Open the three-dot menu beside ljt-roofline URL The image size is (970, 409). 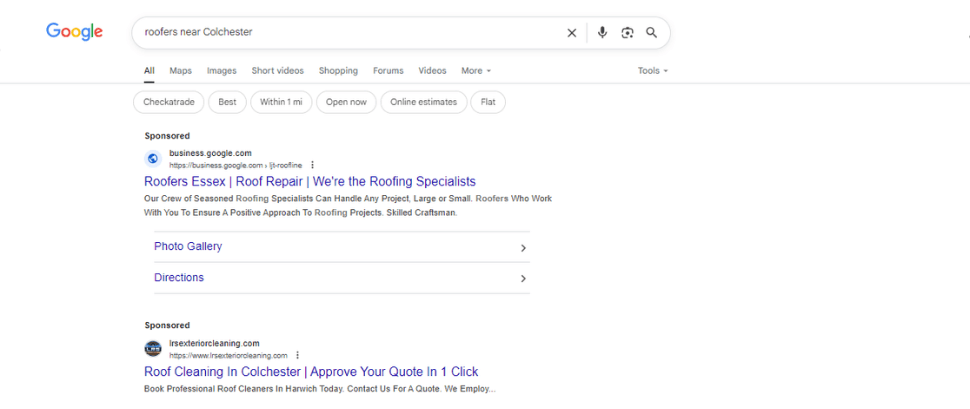coord(312,165)
